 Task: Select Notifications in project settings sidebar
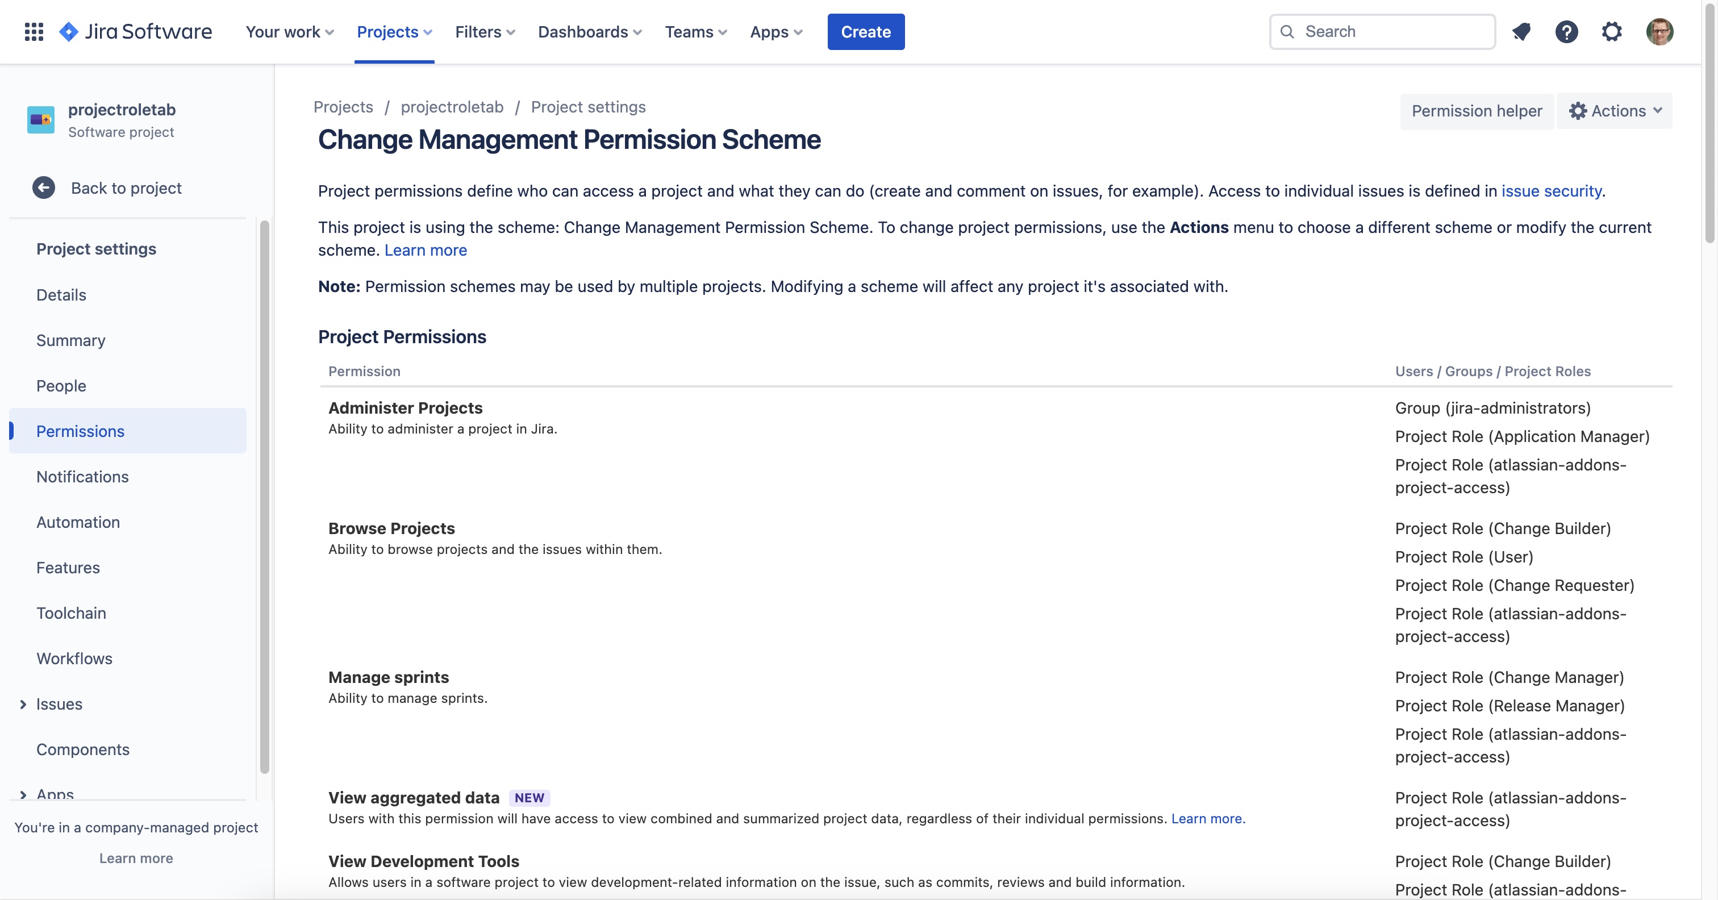(82, 477)
